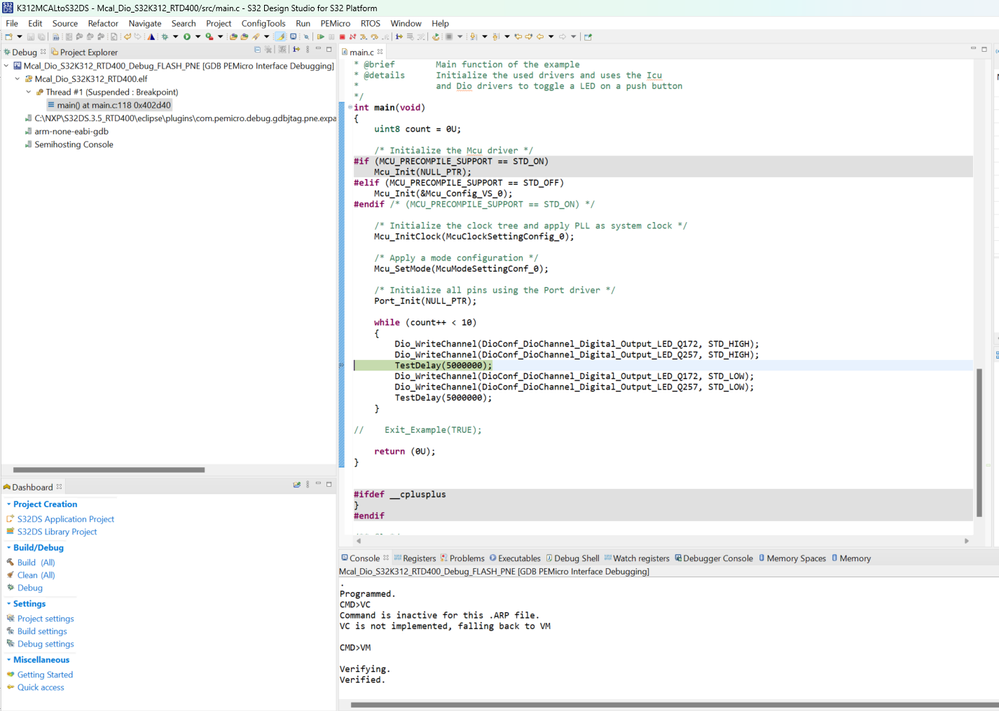Open the New file dropdown arrow

tap(19, 37)
